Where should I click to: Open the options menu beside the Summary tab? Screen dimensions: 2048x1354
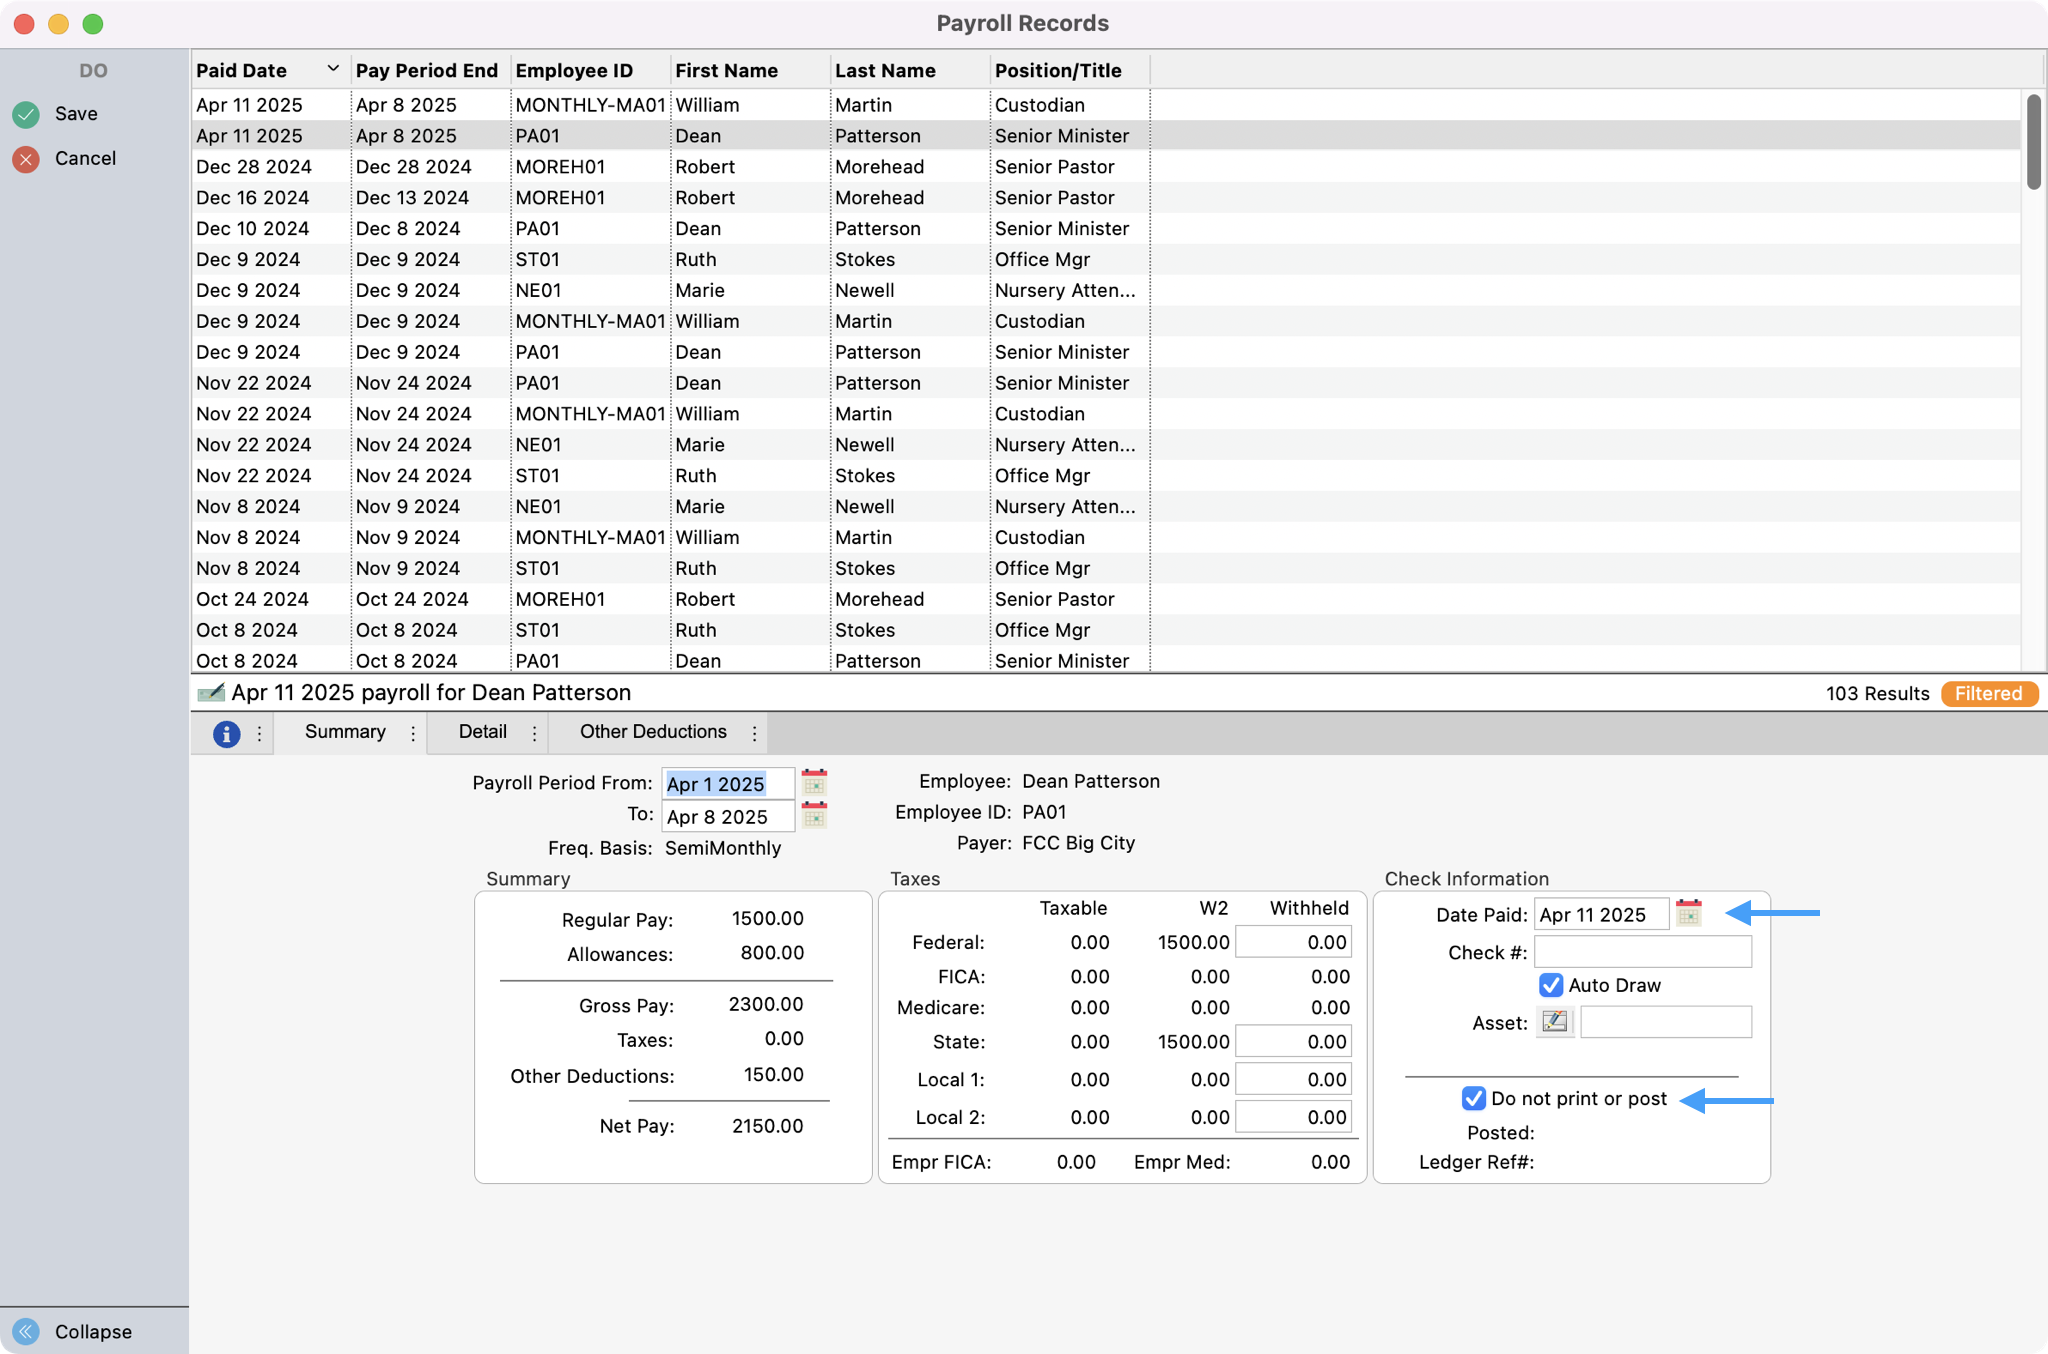tap(412, 733)
